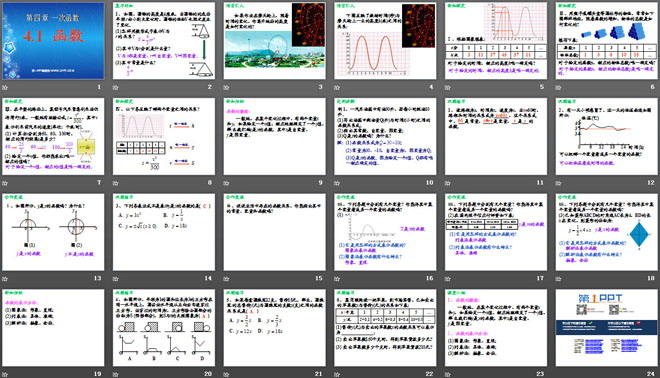660x378 pixels.
Task: Select slide 12 temperature graph thumbnail
Action: point(607,136)
